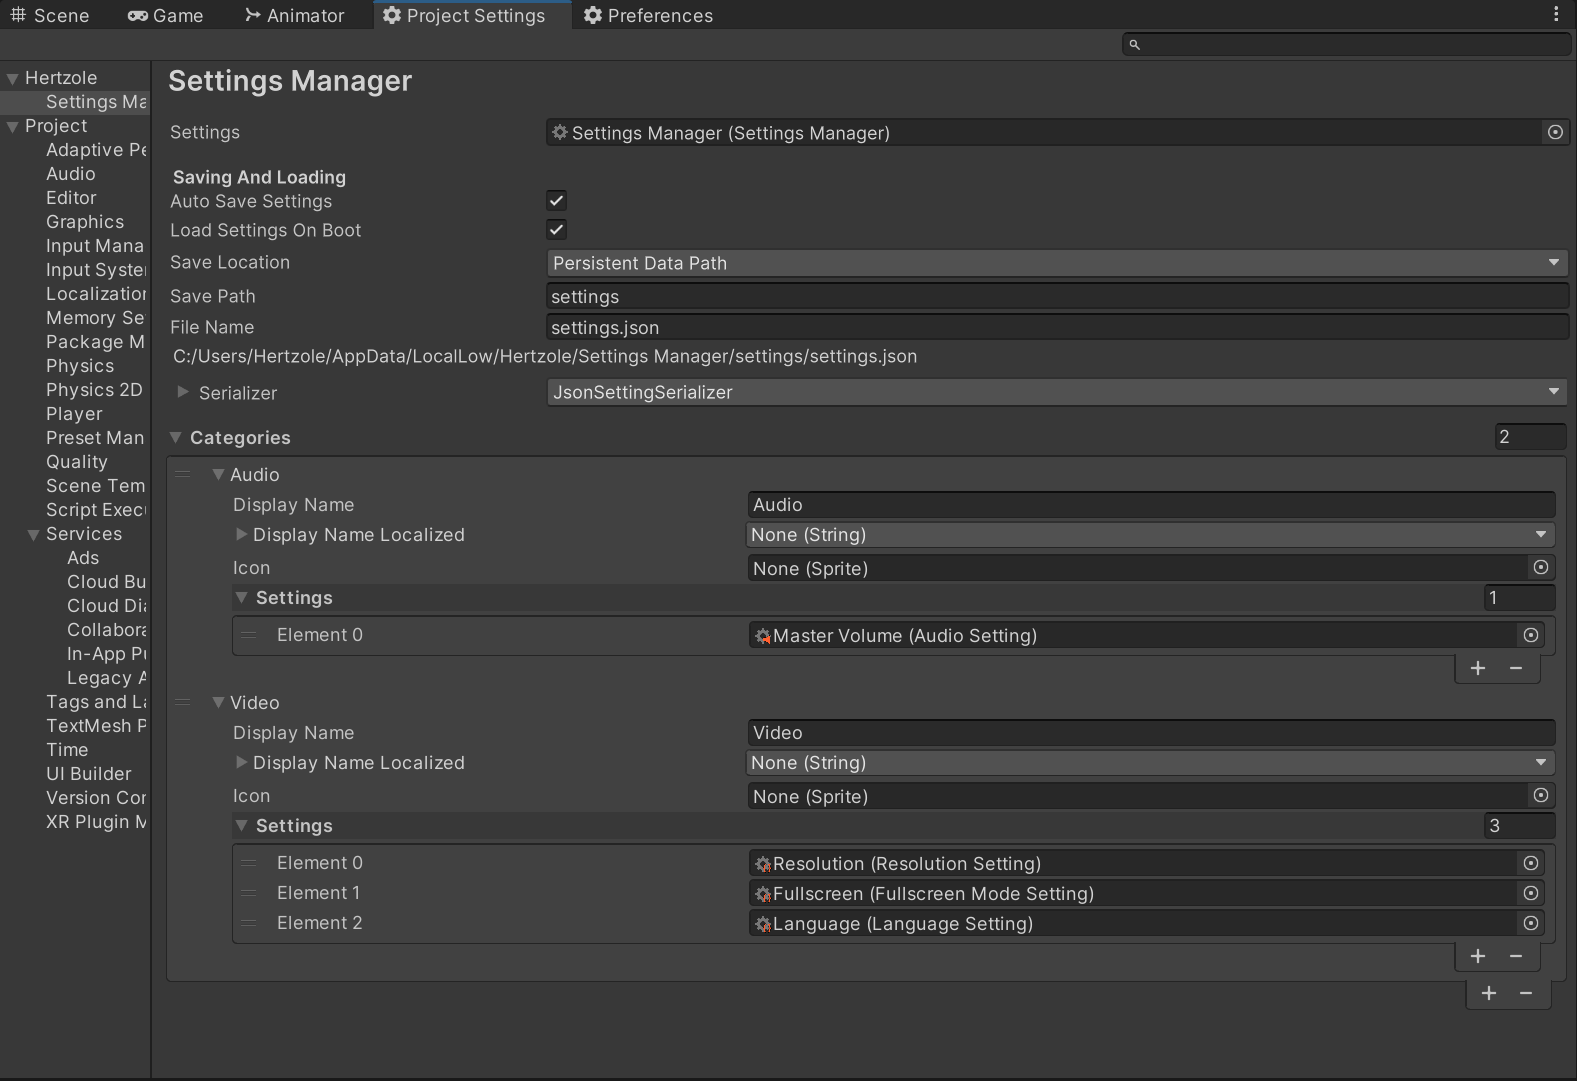Collapse the Categories foldout
This screenshot has height=1081, width=1577.
pyautogui.click(x=176, y=437)
